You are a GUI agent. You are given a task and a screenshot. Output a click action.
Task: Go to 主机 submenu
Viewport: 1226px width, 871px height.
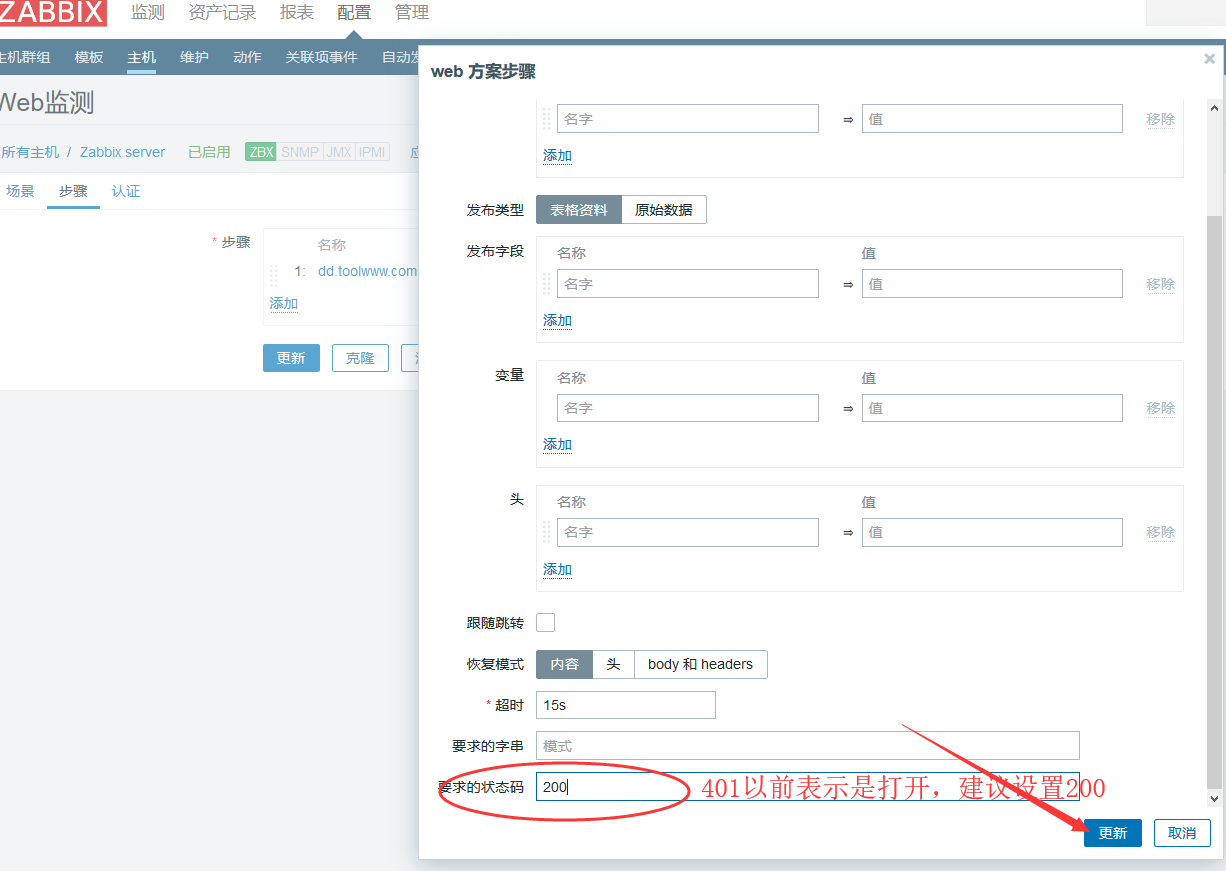141,57
